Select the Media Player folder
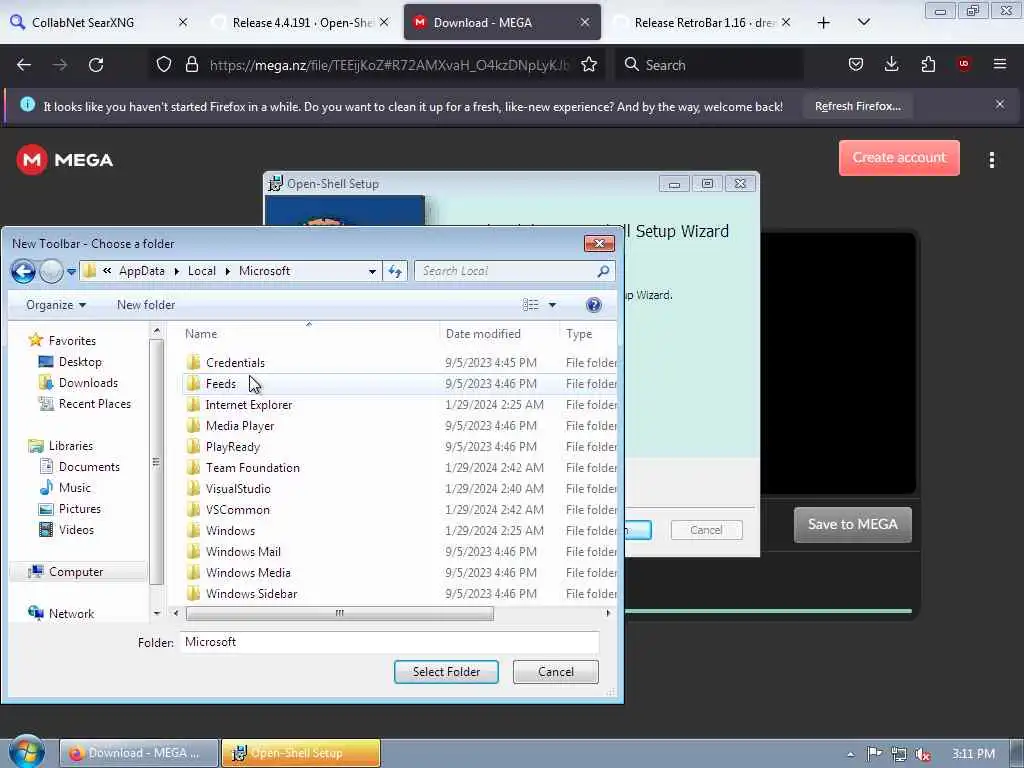The height and width of the screenshot is (768, 1024). point(240,426)
